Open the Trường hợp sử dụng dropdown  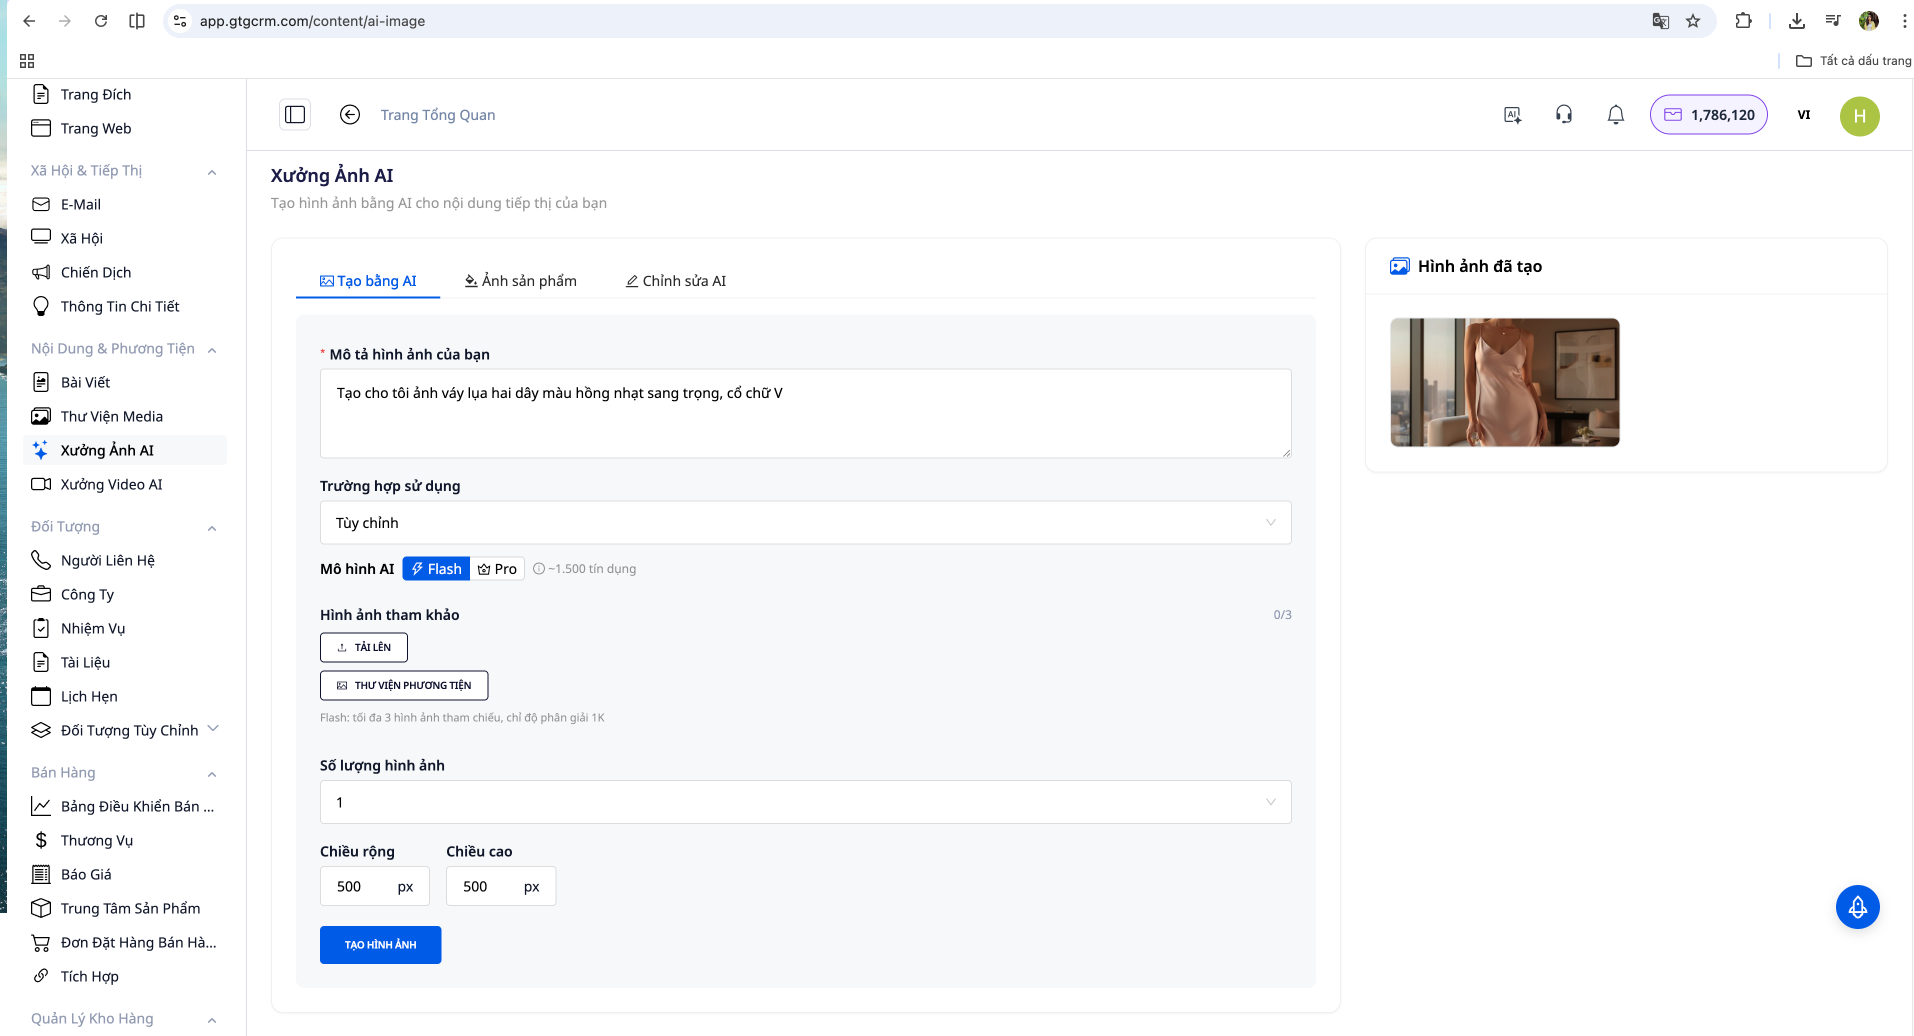[x=805, y=523]
